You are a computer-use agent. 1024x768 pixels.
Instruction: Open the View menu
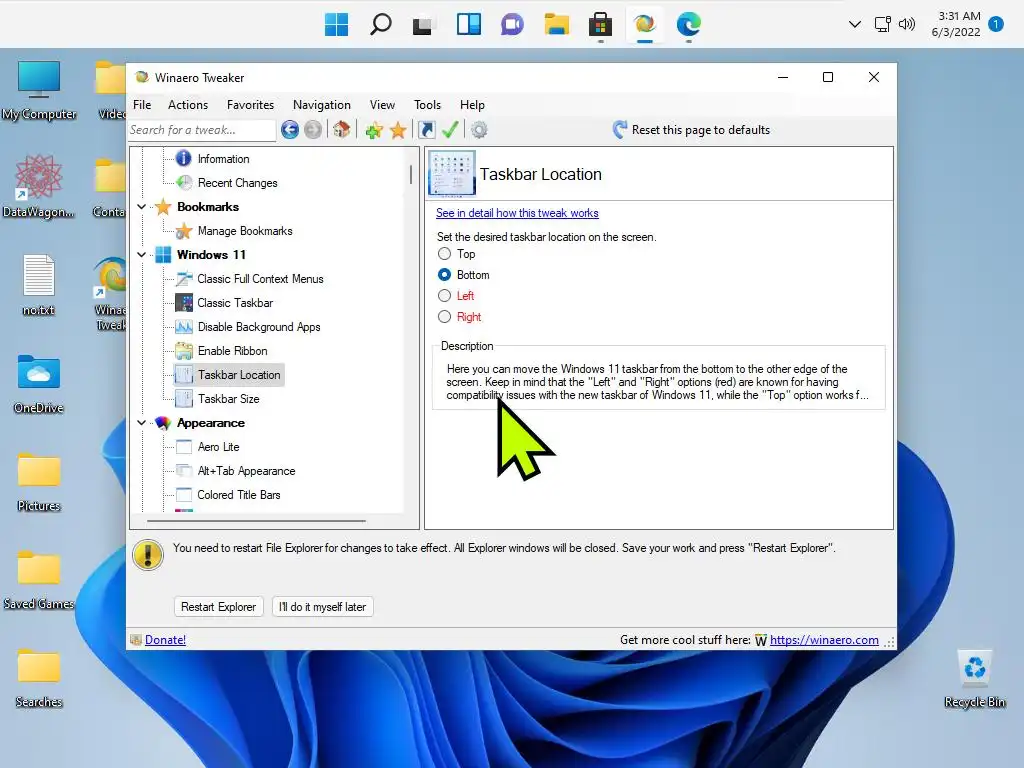point(382,104)
